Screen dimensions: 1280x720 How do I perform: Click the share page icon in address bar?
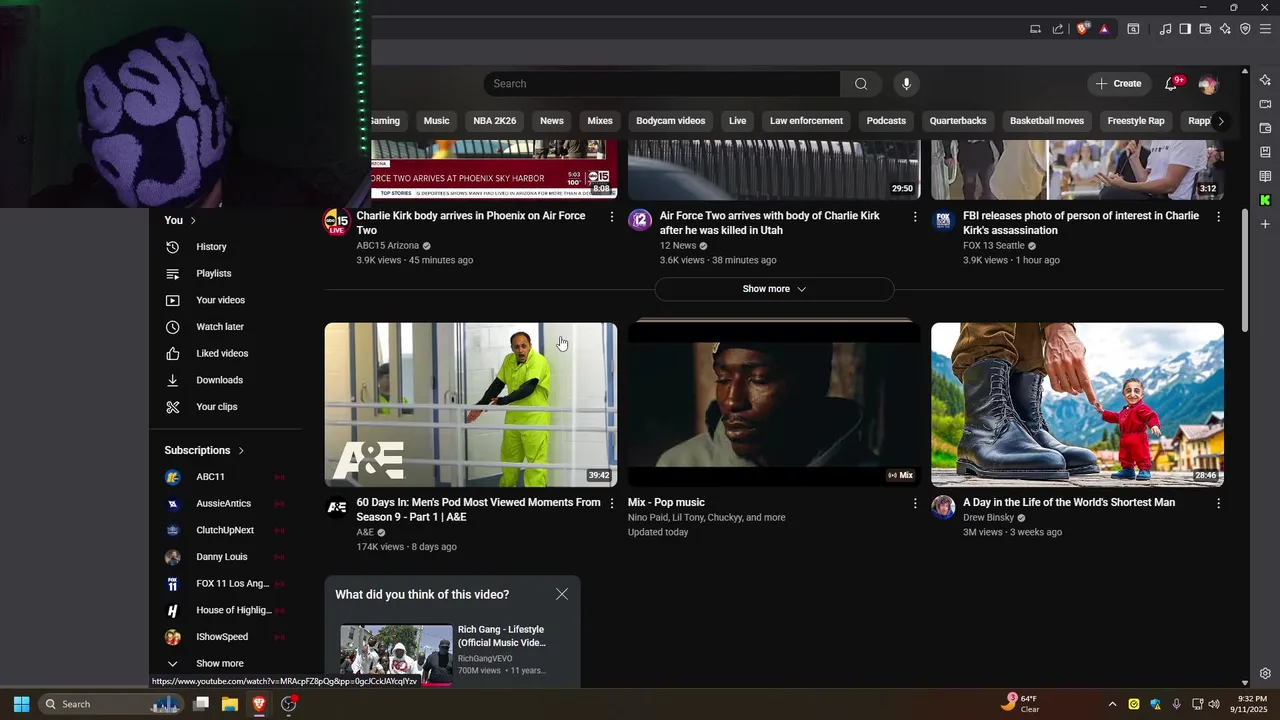(x=1058, y=29)
